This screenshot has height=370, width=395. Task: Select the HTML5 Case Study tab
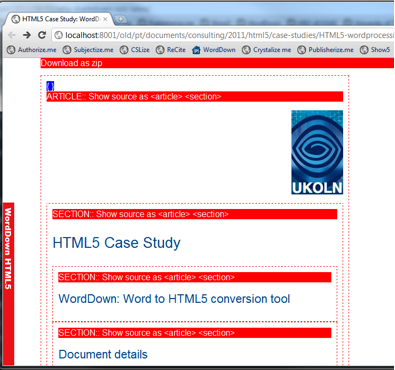point(59,19)
